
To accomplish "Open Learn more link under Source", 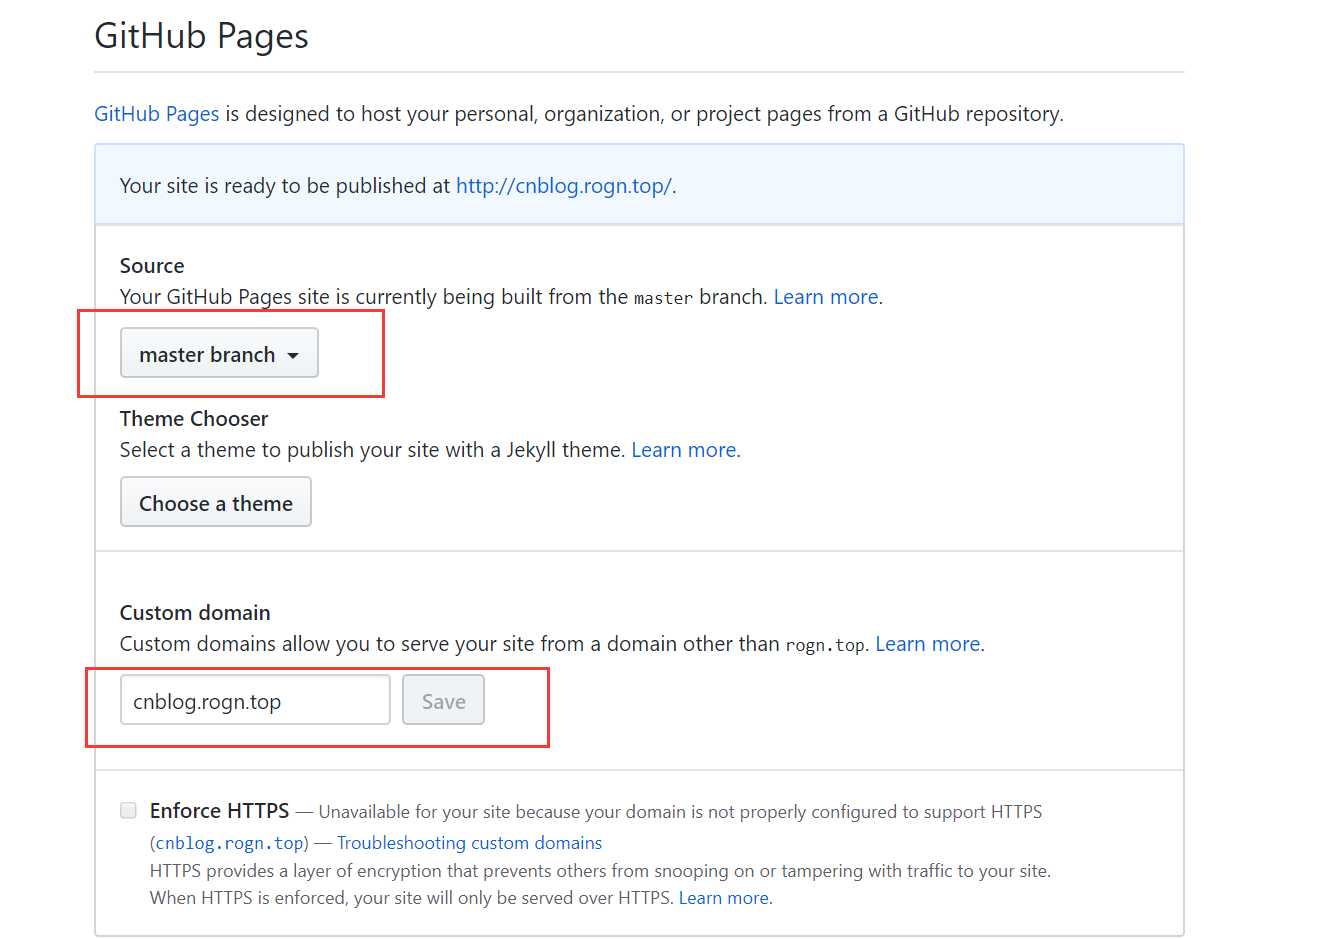I will click(x=826, y=297).
